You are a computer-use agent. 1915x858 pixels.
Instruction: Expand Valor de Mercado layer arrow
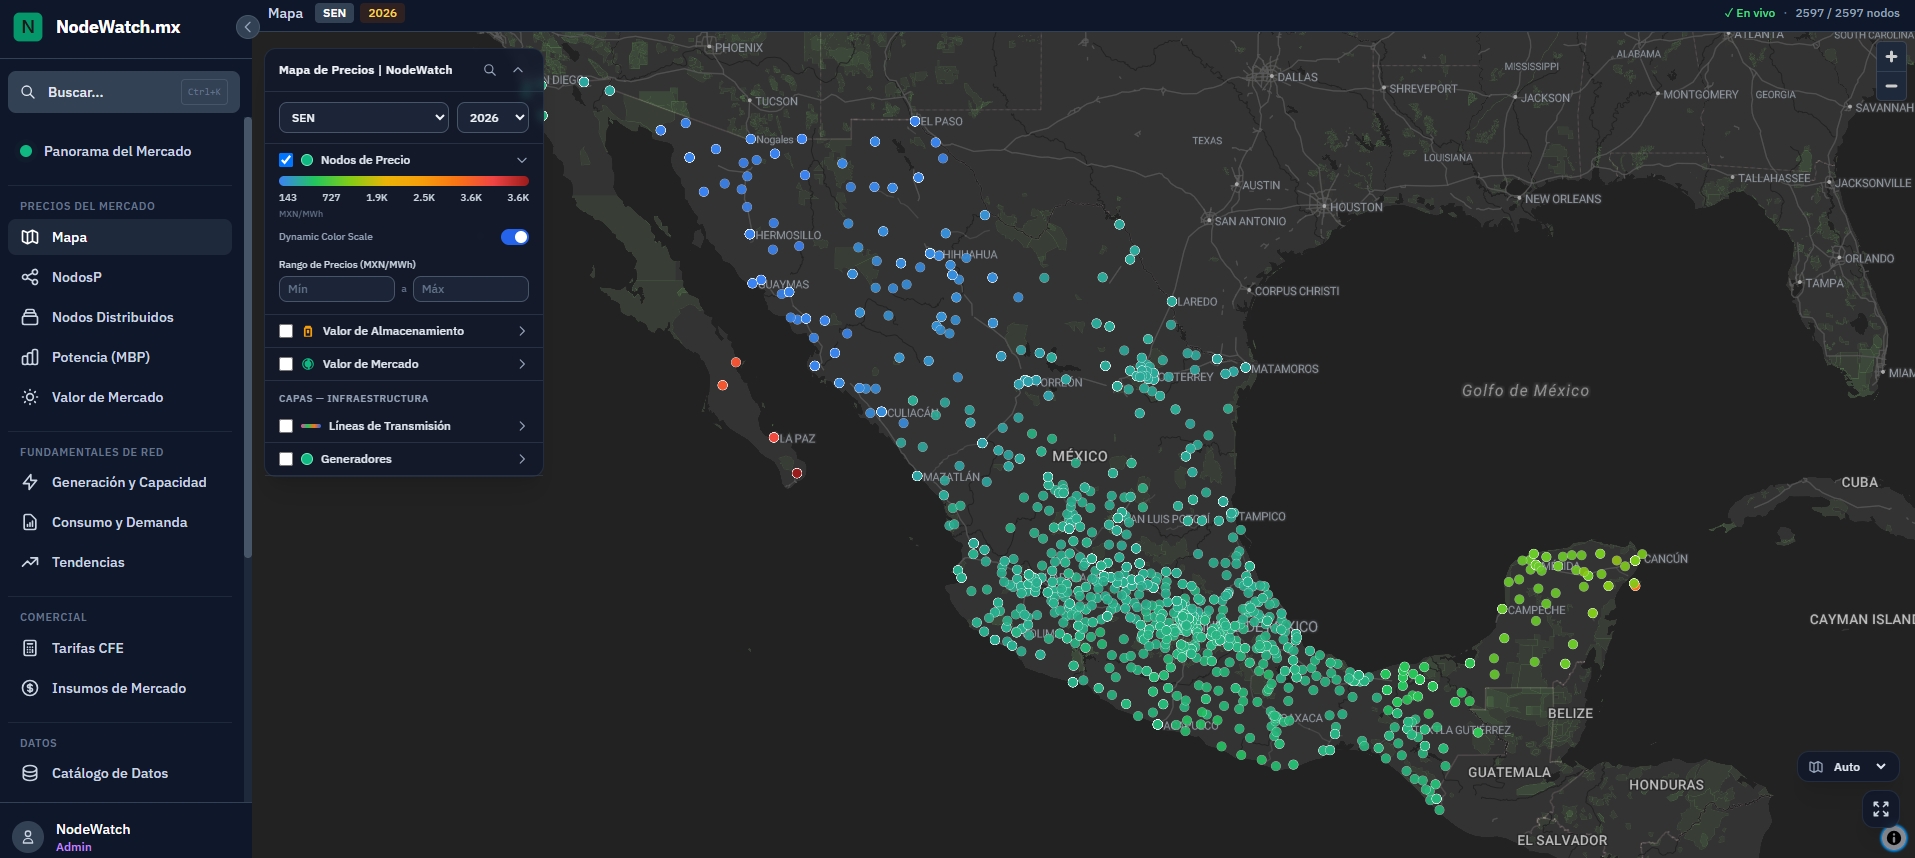point(522,364)
